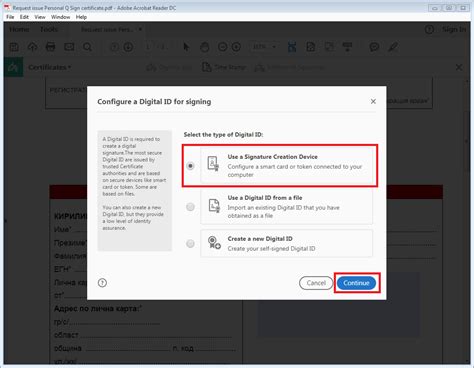Click the email envelope icon
Viewport: 474px width, 368px height.
(69, 47)
